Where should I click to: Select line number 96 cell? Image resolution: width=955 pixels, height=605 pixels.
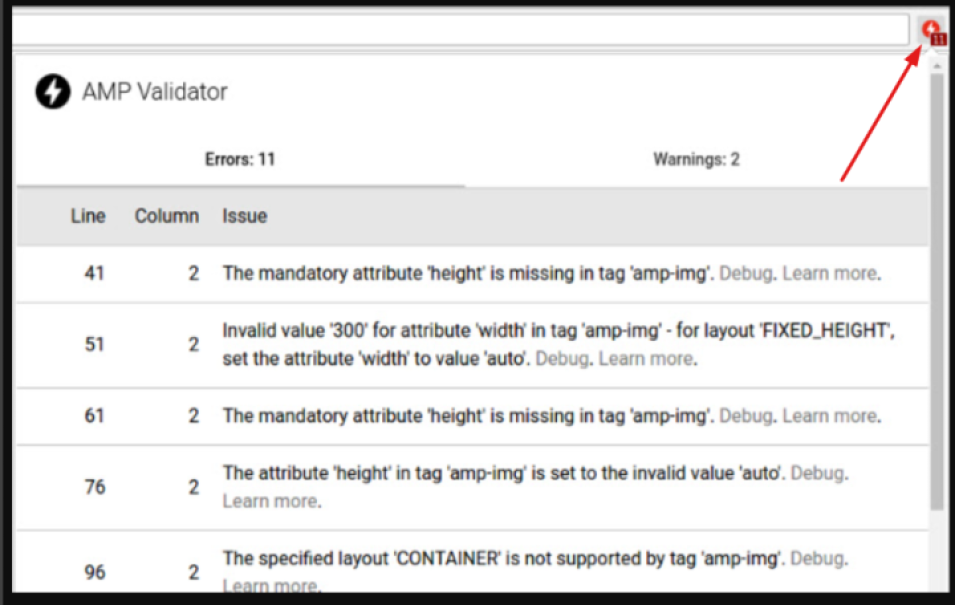point(94,572)
